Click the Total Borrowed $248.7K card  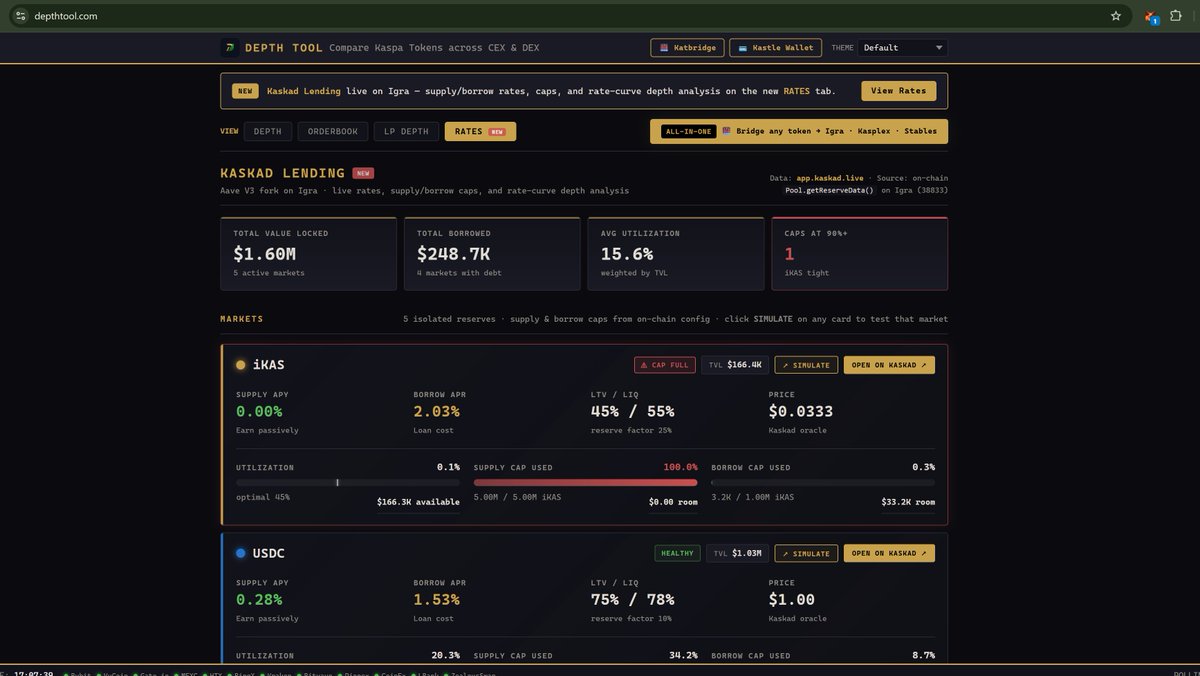pos(492,254)
